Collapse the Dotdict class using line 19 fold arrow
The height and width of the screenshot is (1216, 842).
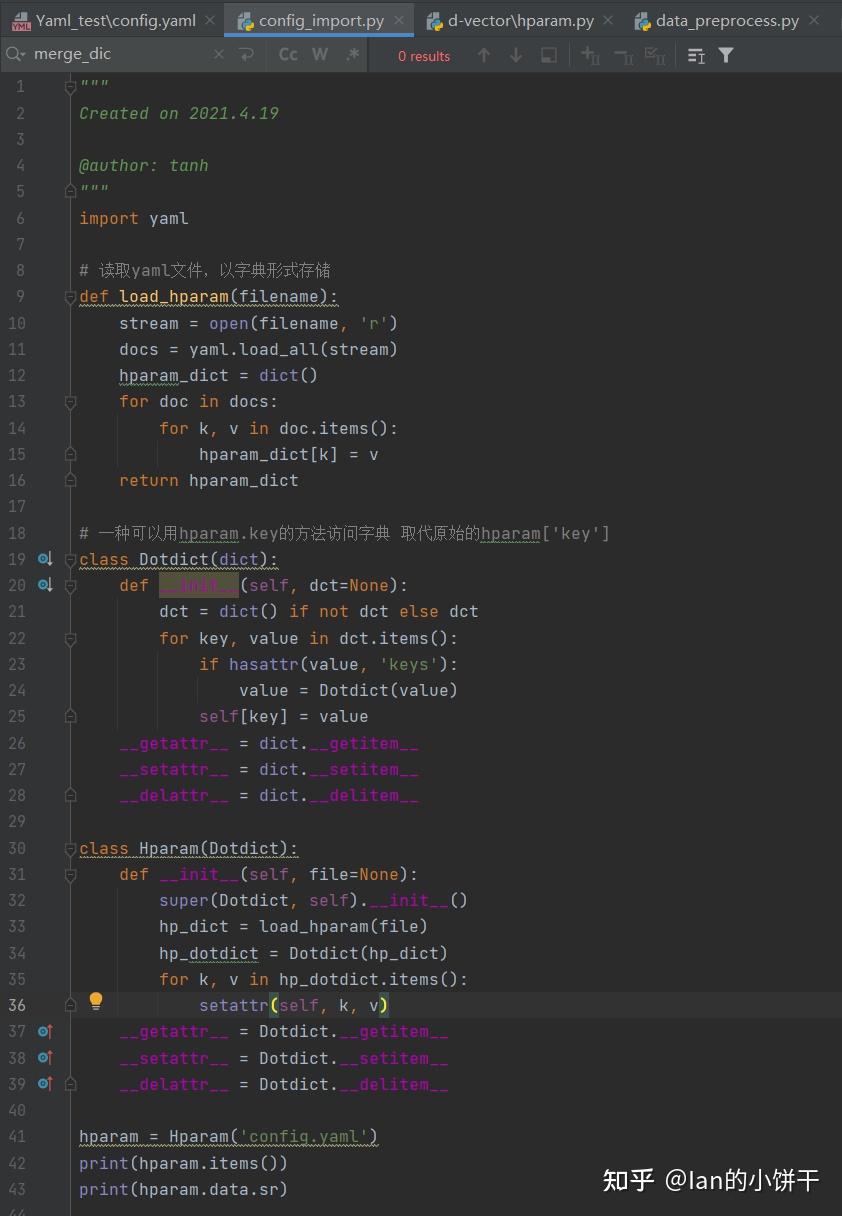coord(68,559)
